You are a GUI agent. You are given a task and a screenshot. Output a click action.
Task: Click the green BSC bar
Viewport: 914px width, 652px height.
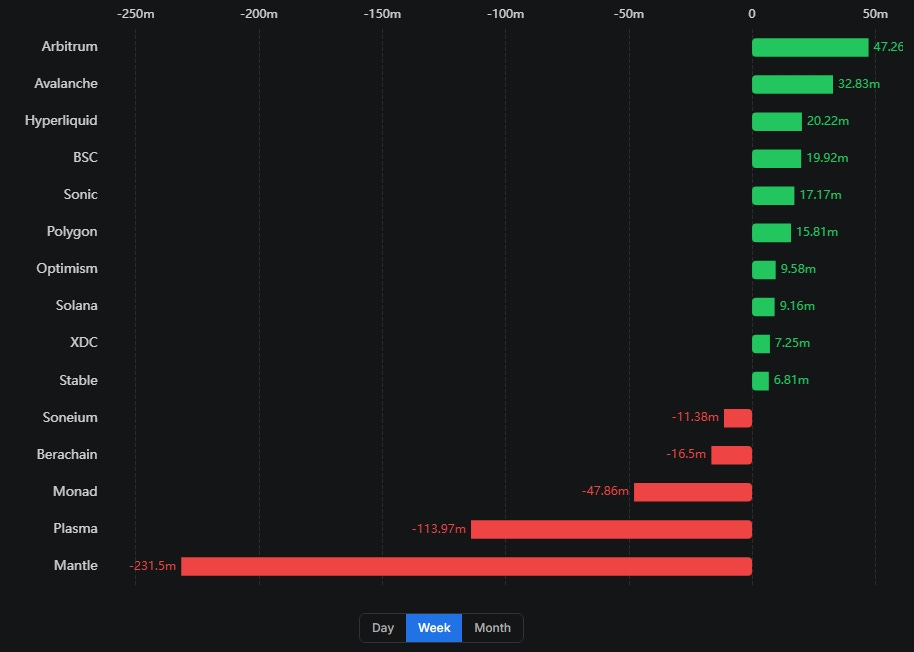pyautogui.click(x=776, y=158)
